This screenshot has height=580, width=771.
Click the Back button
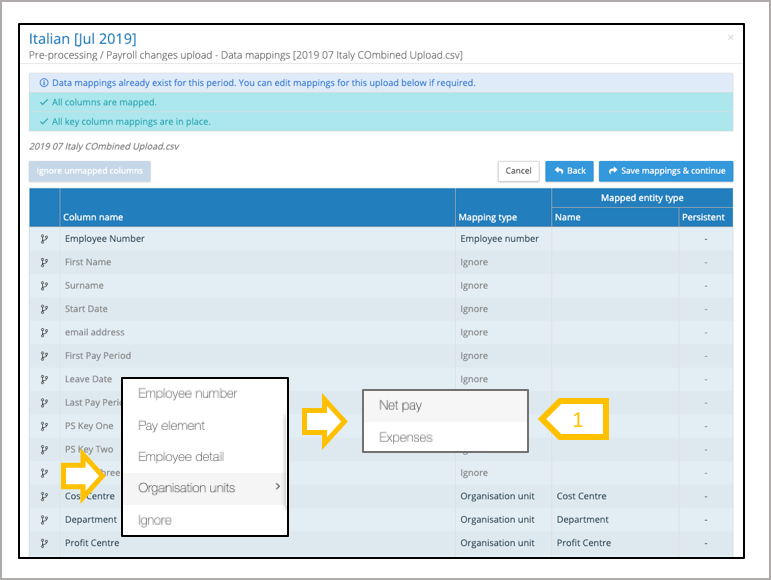(569, 171)
